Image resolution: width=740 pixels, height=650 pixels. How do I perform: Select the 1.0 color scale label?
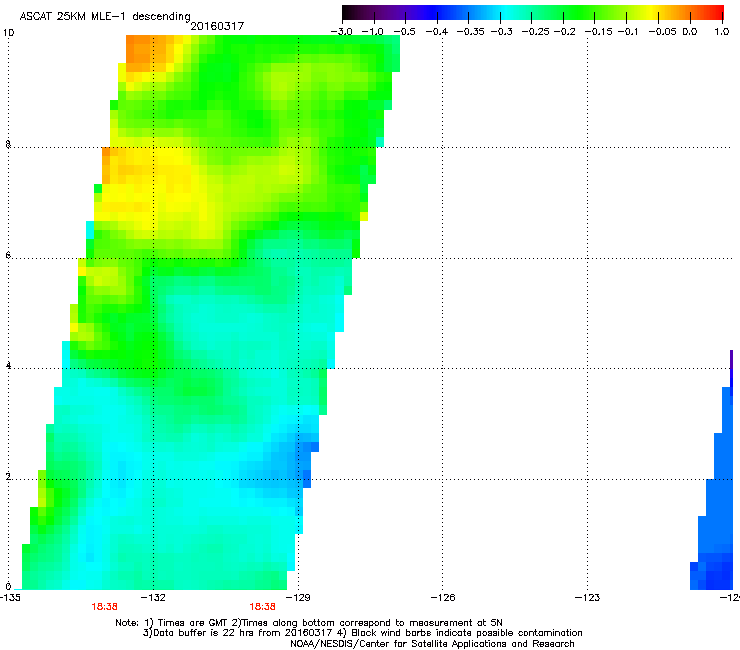(722, 32)
